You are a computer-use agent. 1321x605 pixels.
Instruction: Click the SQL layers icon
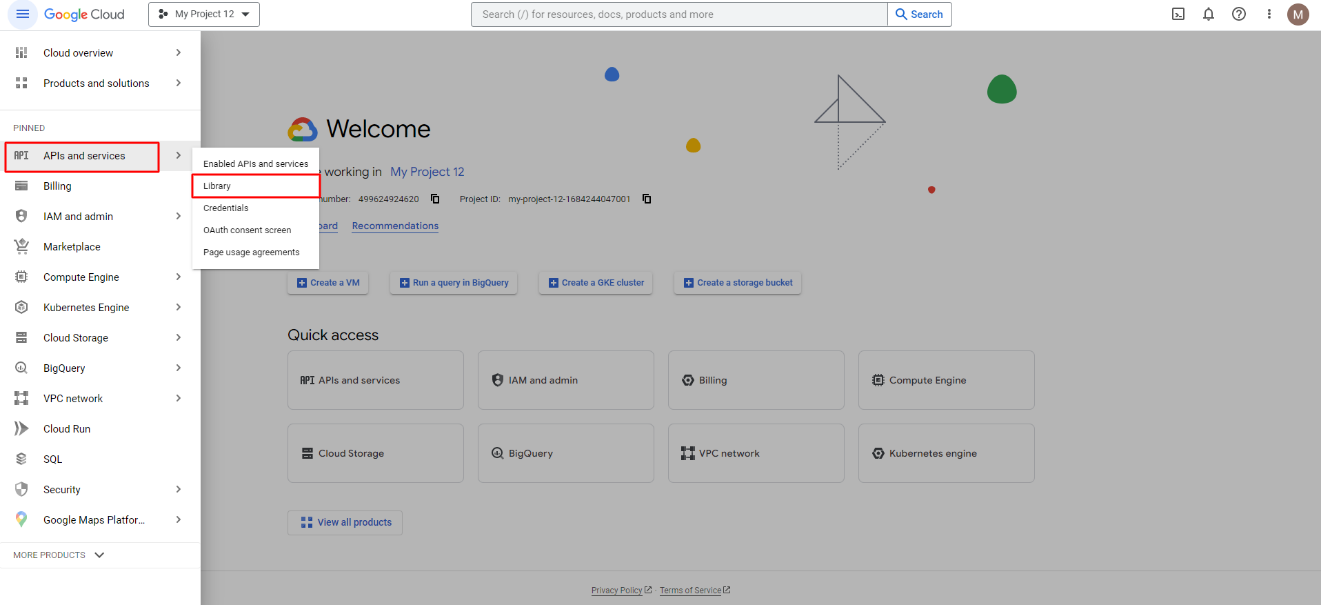21,459
